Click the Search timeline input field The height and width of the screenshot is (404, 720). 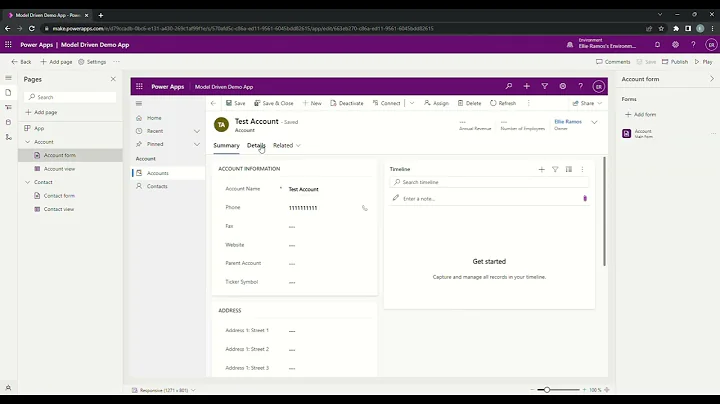(x=489, y=182)
